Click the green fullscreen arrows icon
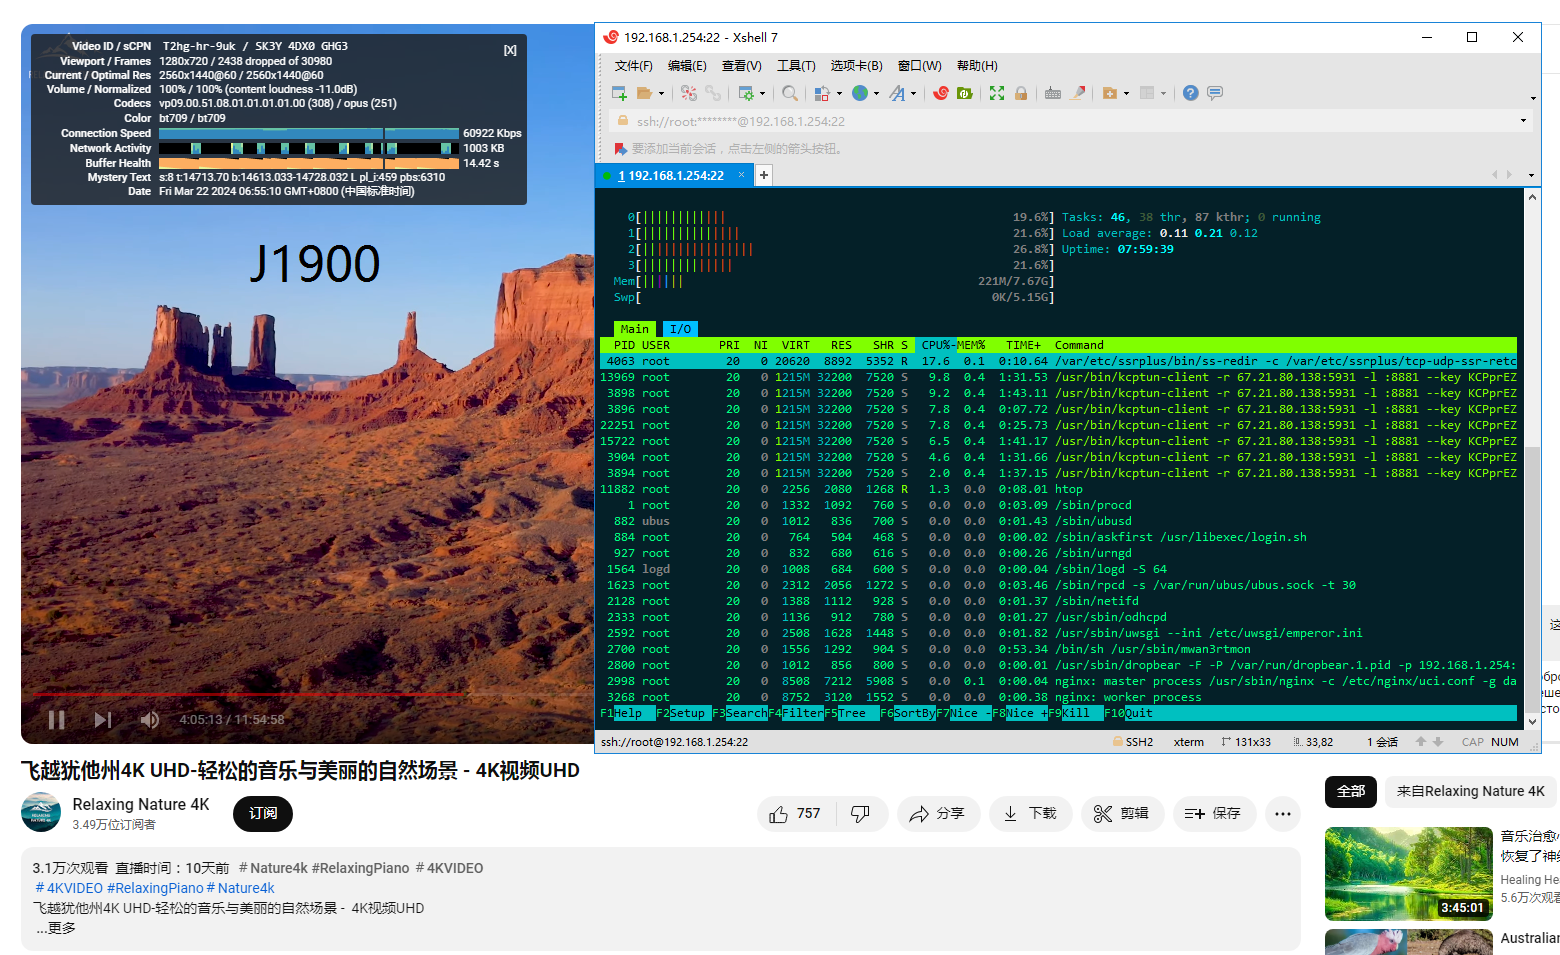This screenshot has width=1560, height=955. (x=997, y=93)
